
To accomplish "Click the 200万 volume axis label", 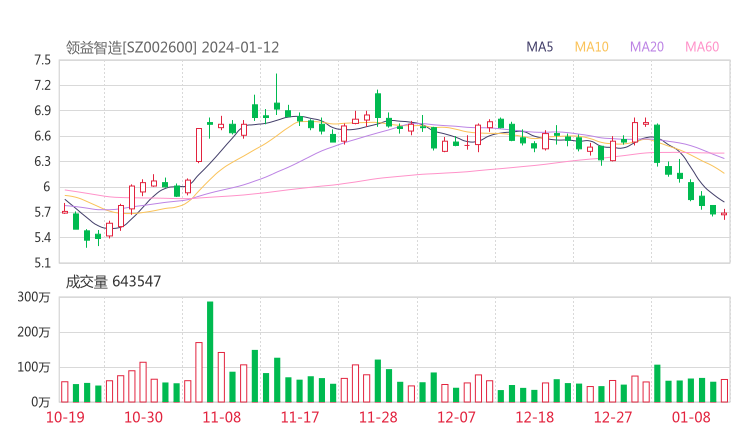I will [34, 332].
